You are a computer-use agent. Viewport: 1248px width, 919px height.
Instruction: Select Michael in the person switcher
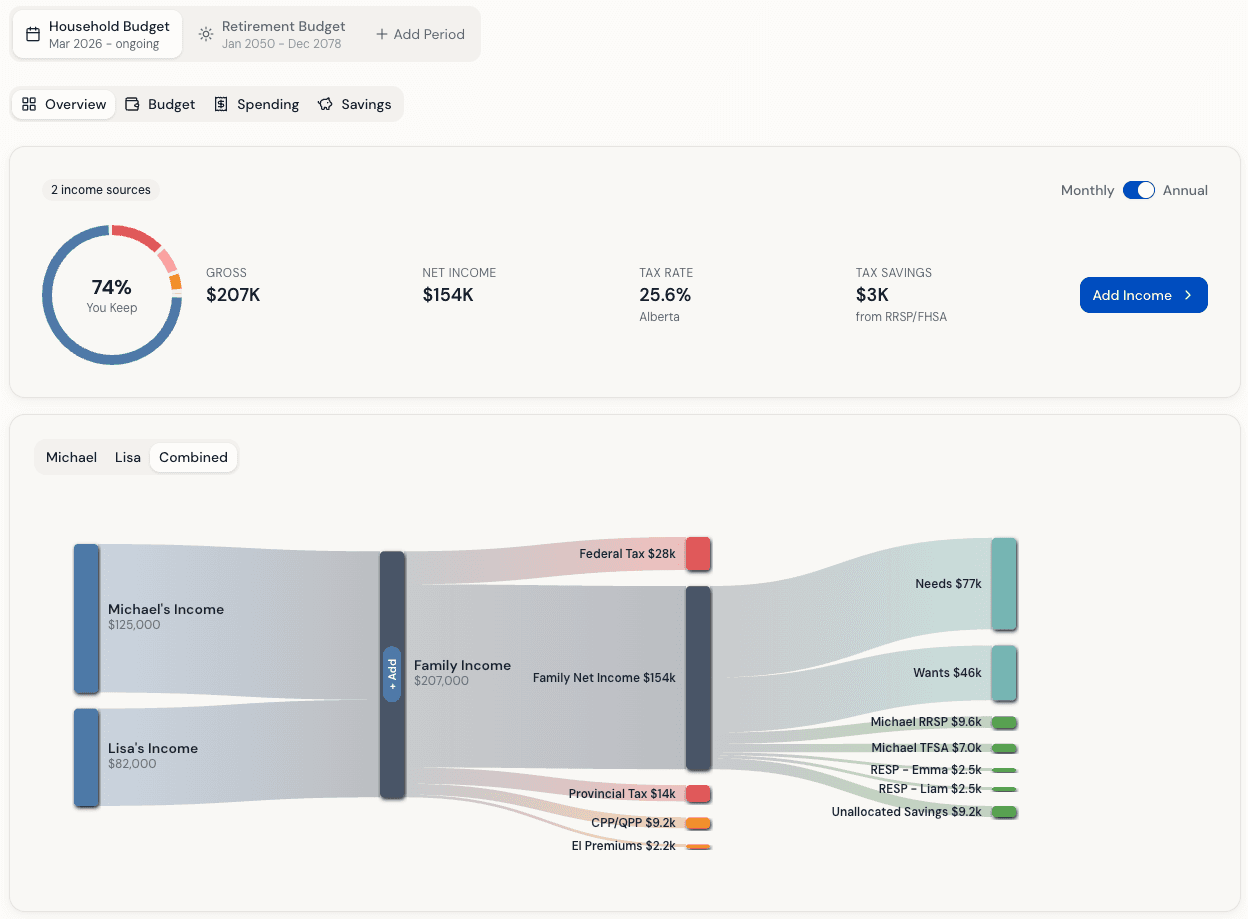pos(71,457)
